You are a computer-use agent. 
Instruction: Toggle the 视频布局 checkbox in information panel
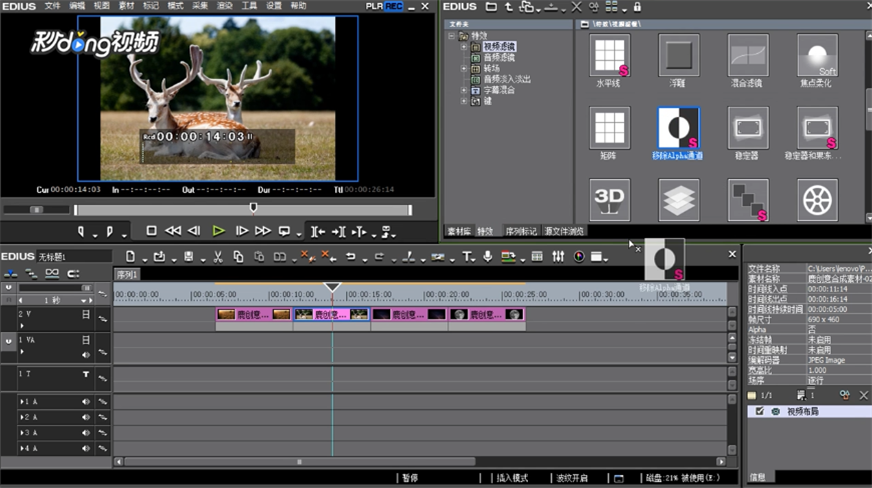[x=760, y=411]
